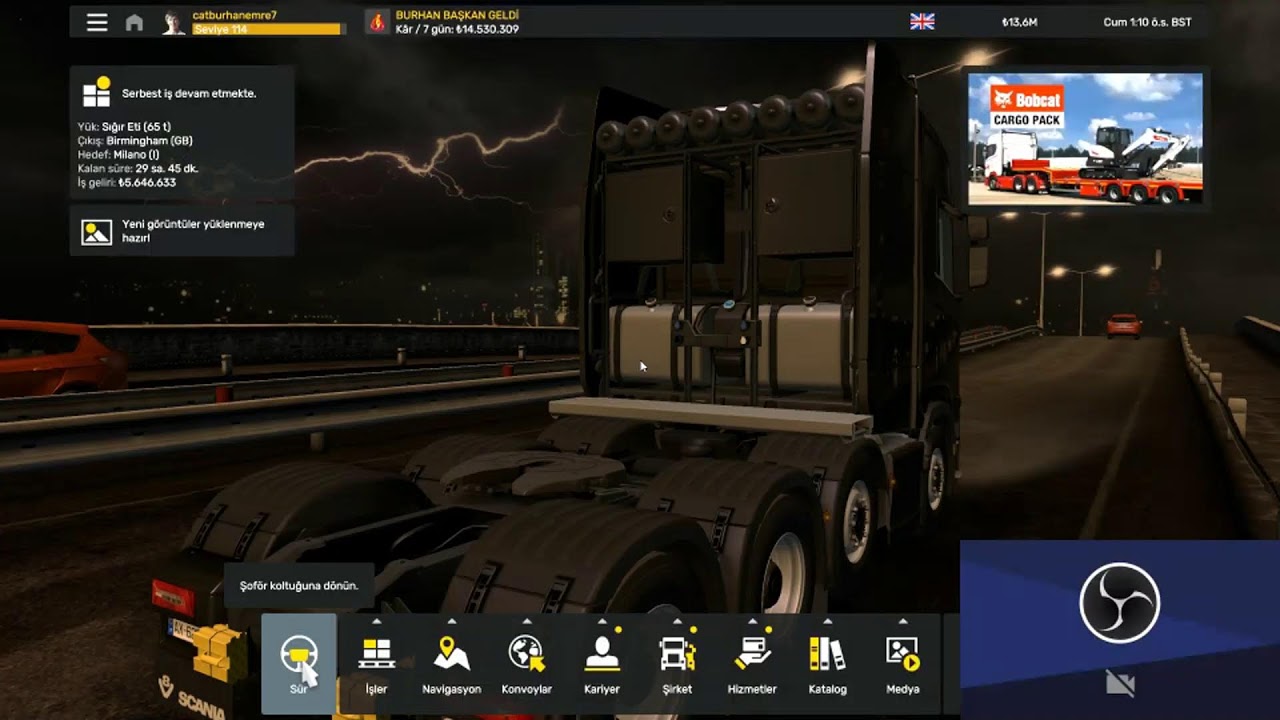Click the company name BURHAN BAŞKAN GELDİ

(x=457, y=15)
